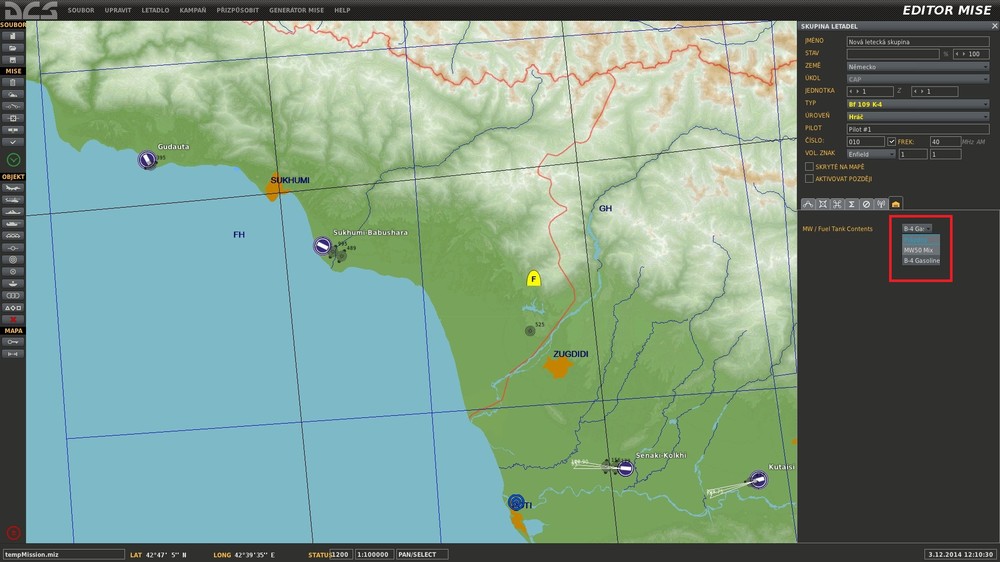Click the Senaki-Kolkhi airfield marker
This screenshot has height=562, width=1000.
click(626, 469)
